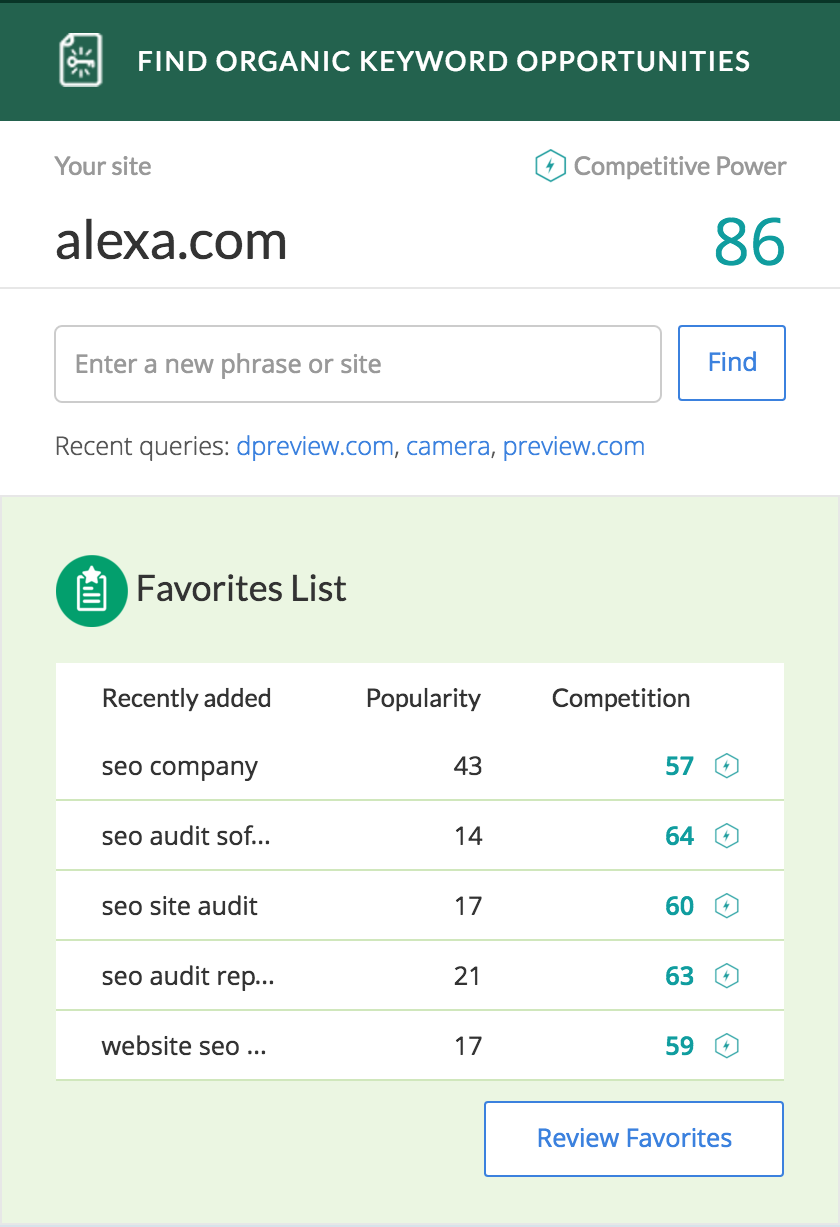The width and height of the screenshot is (840, 1227).
Task: Sort by Competition column header
Action: tap(620, 698)
